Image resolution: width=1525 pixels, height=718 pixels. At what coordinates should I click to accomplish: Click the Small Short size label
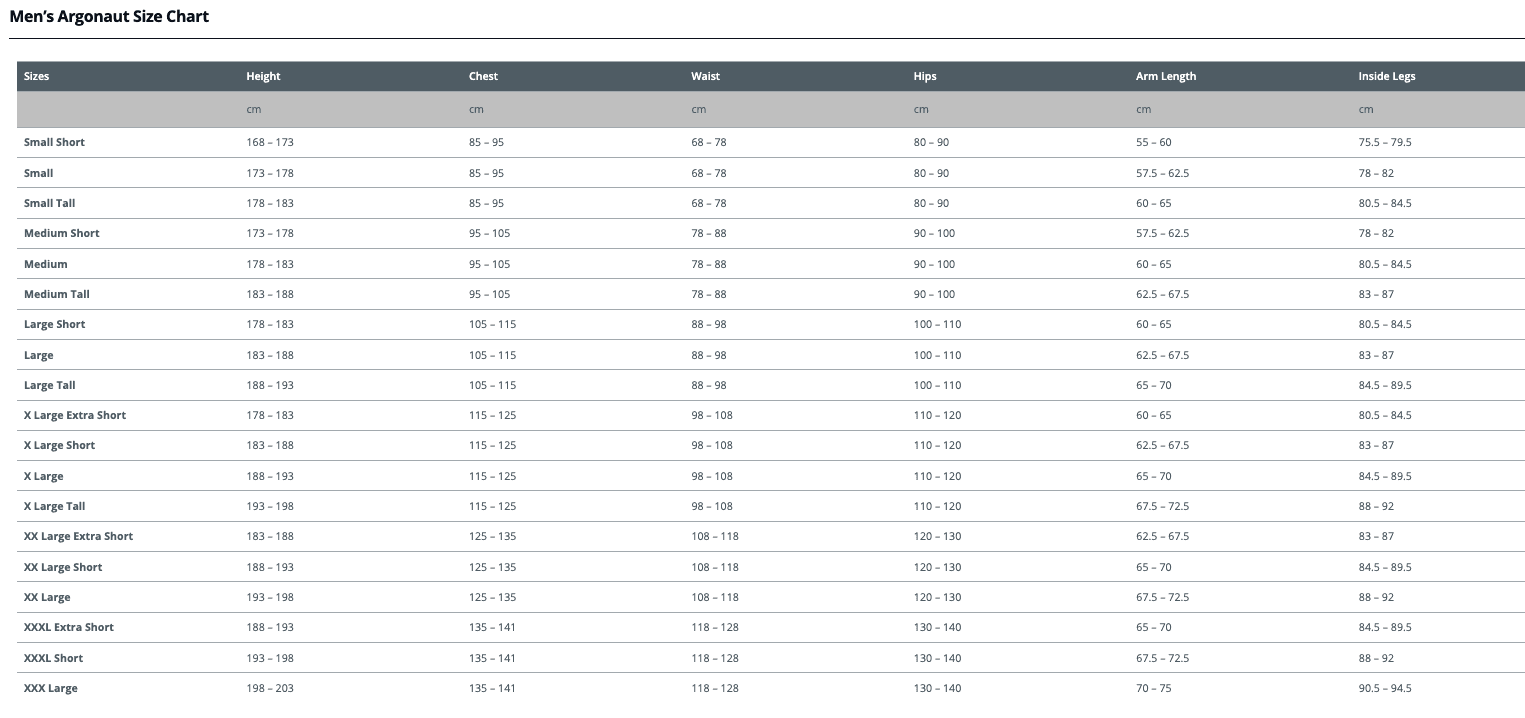(54, 143)
